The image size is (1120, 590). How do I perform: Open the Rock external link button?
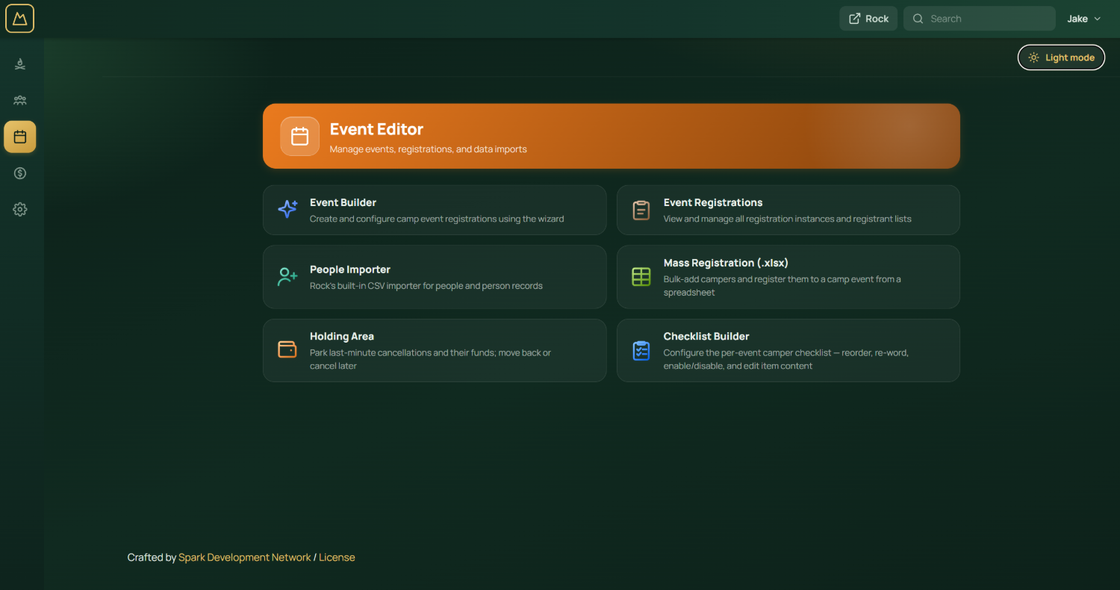[x=868, y=19]
